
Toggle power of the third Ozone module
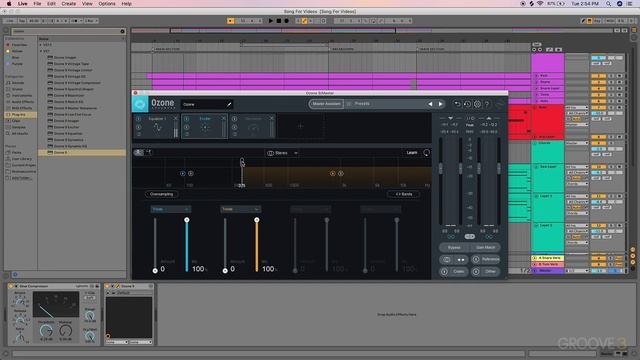coord(235,119)
